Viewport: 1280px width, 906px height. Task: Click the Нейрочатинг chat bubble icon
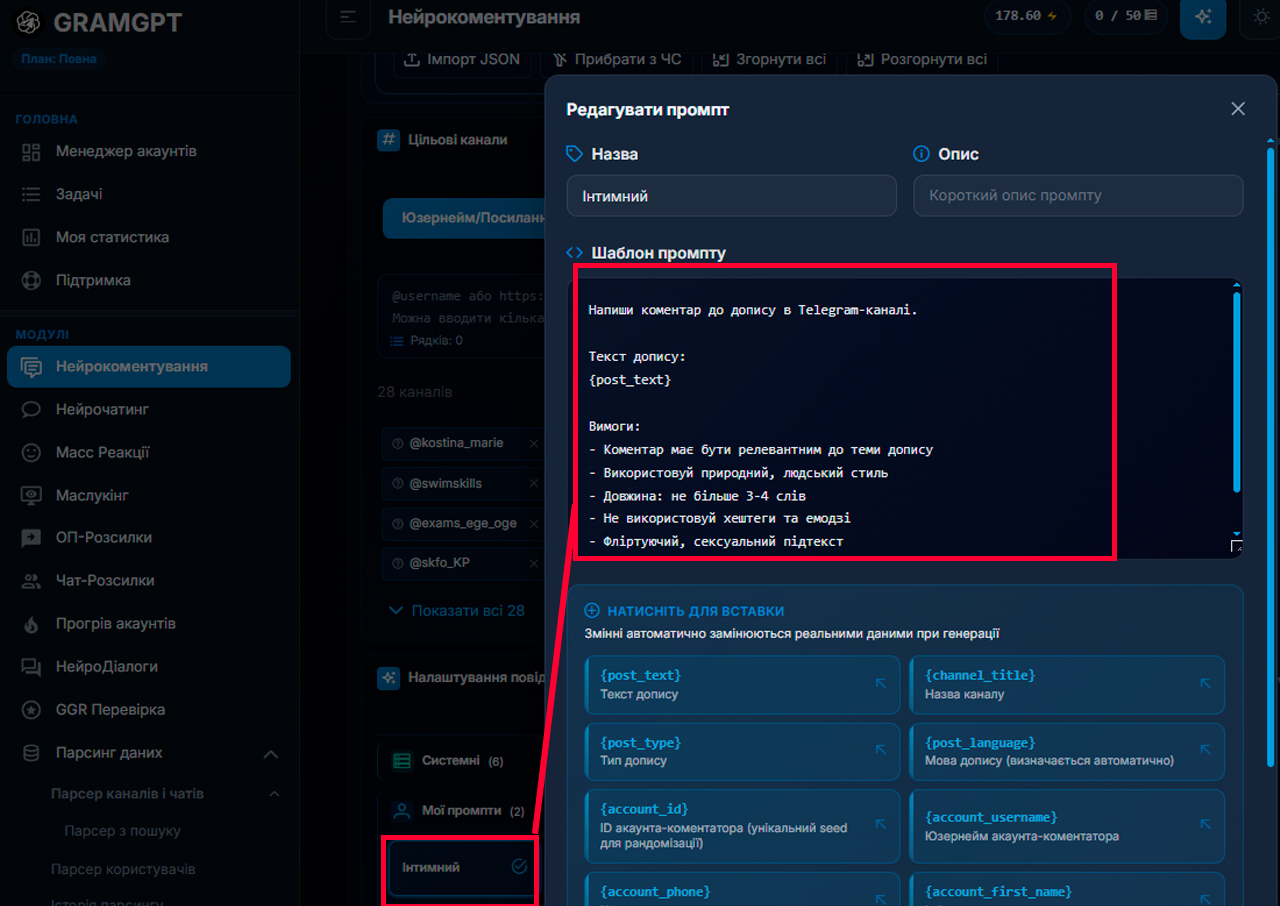pos(31,409)
